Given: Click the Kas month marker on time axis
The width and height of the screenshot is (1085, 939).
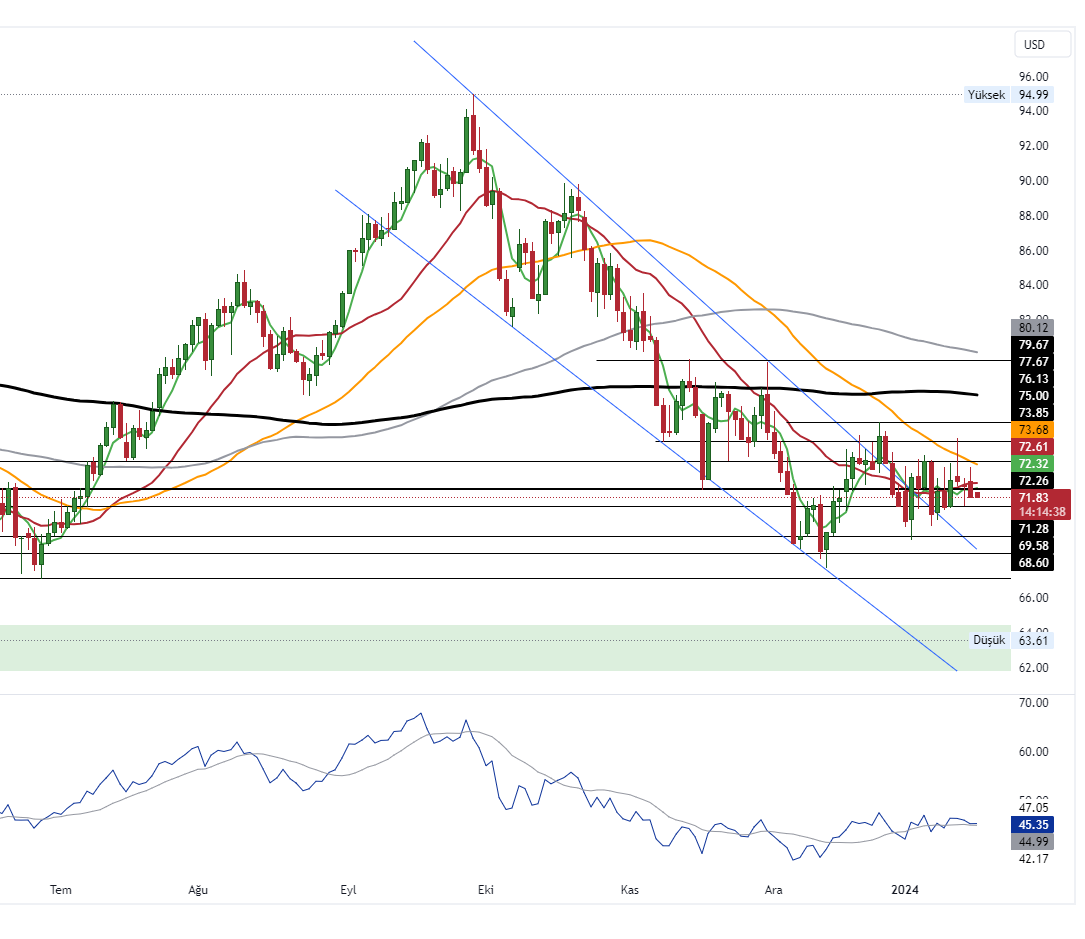Looking at the screenshot, I should (630, 889).
